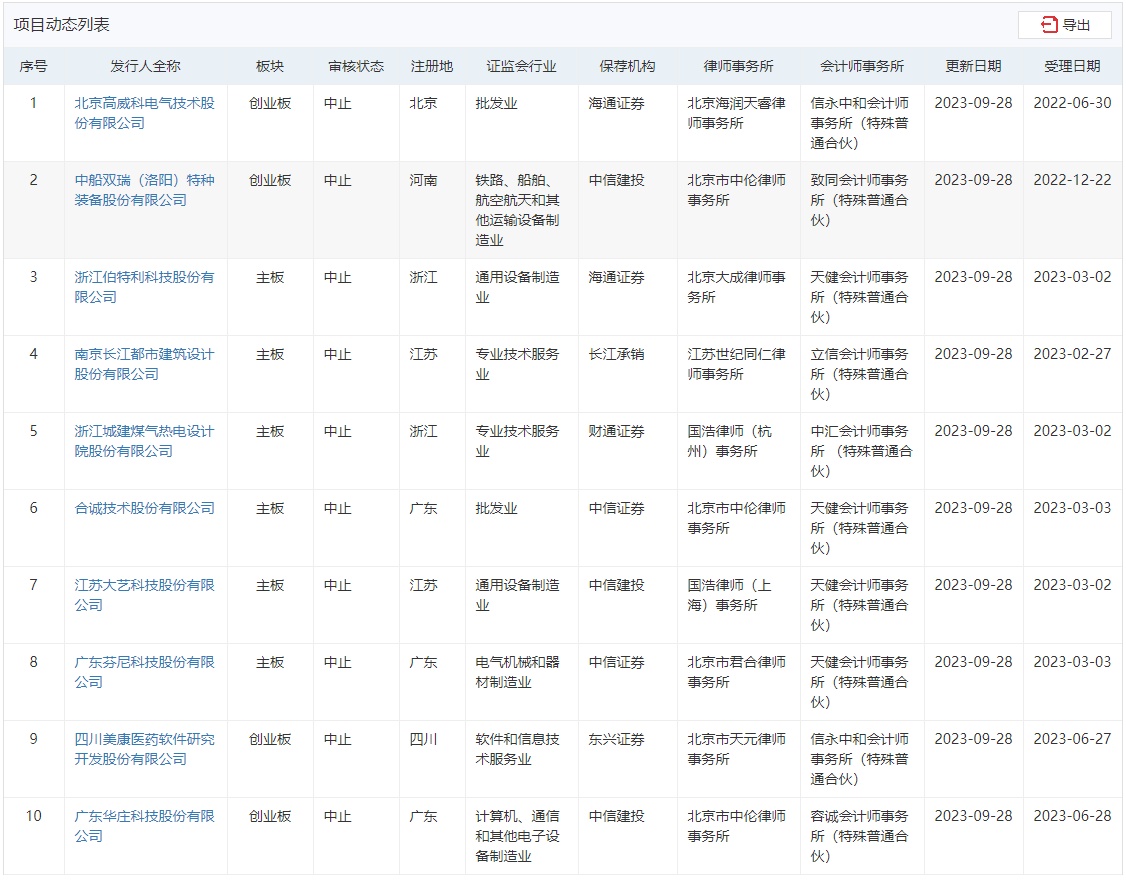The height and width of the screenshot is (880, 1126).
Task: Click the 更新日期 column header
Action: tap(973, 66)
